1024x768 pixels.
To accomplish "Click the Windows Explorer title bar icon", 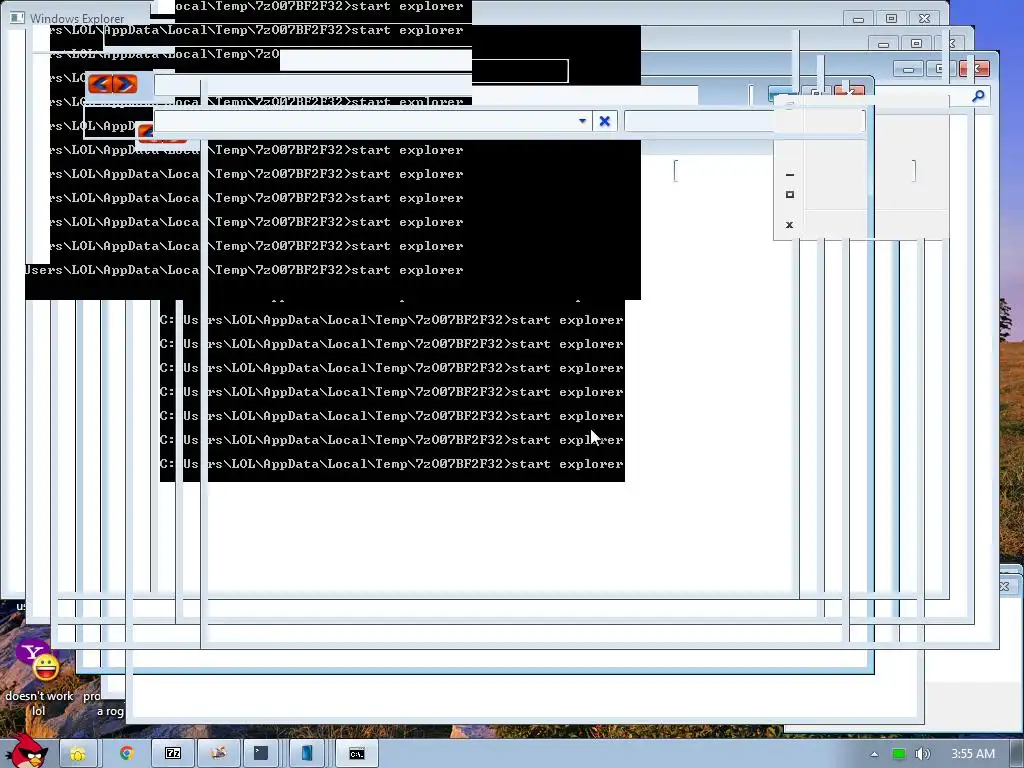I will 17,18.
